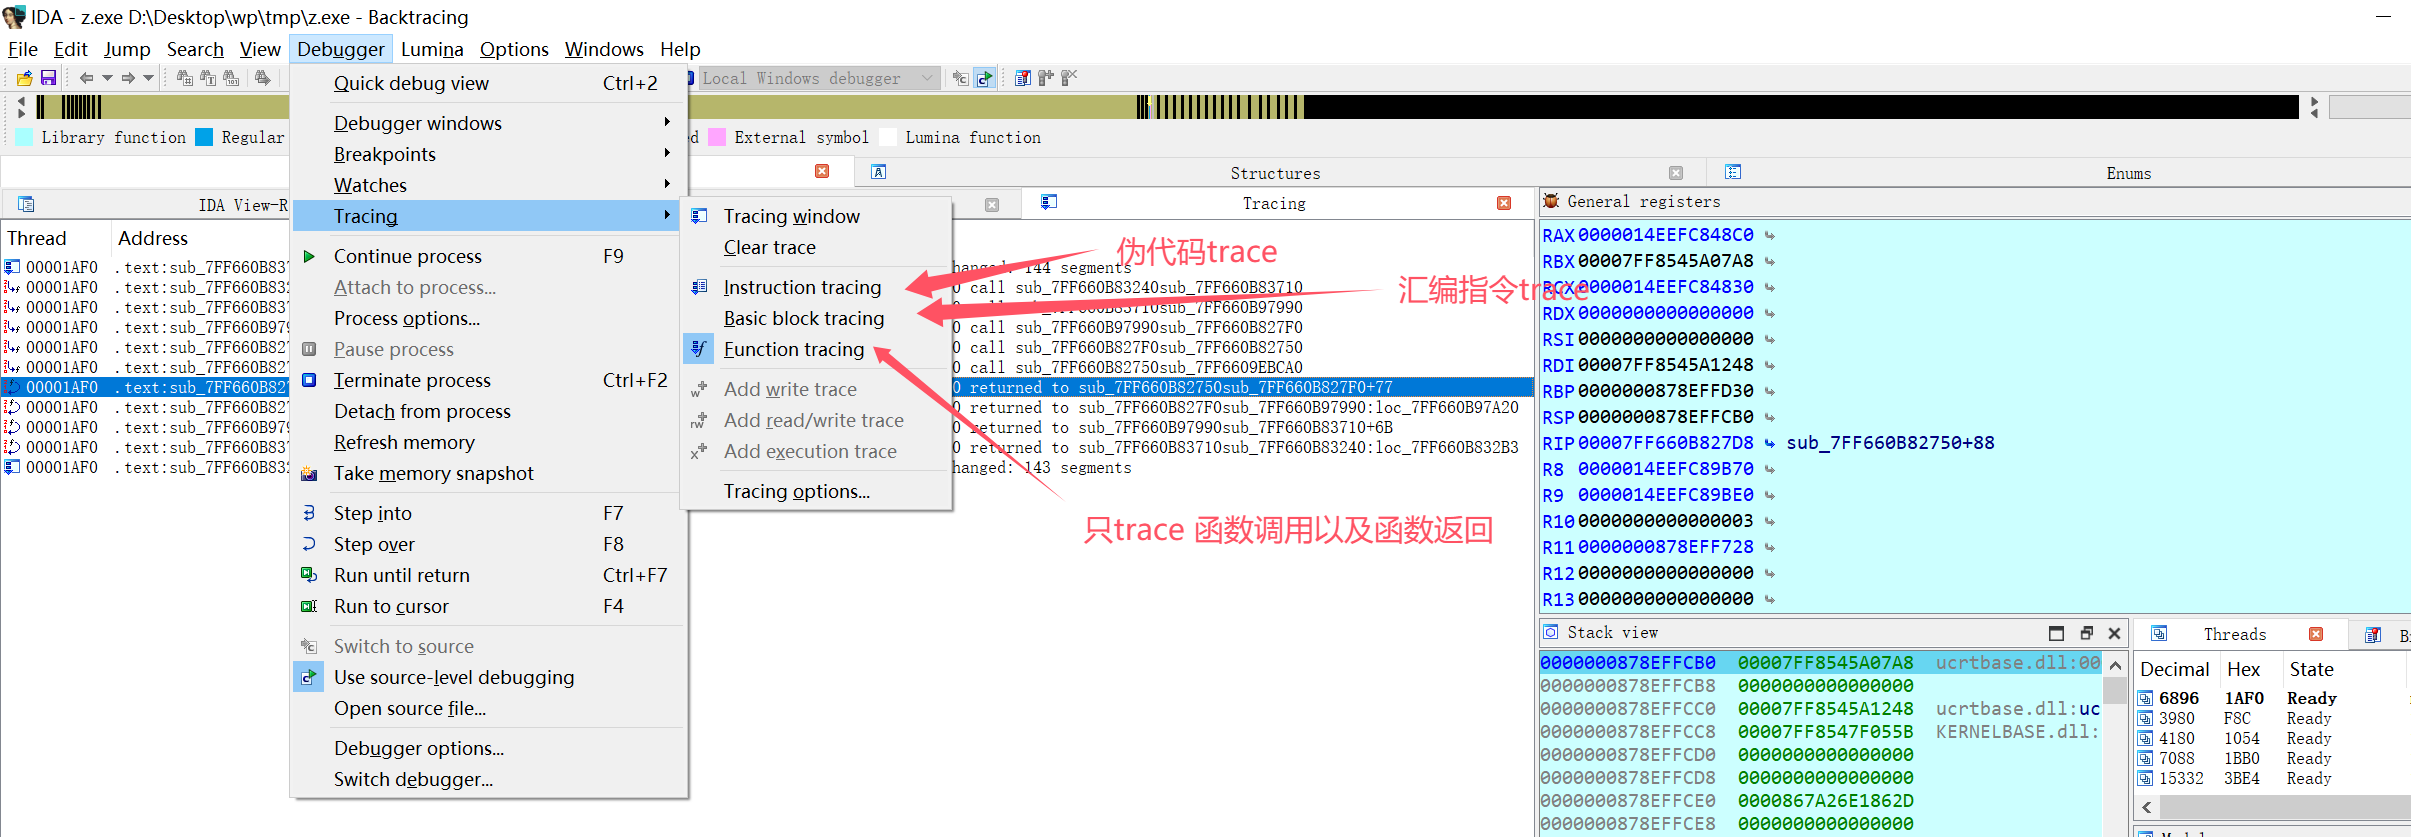Open the File menu

tap(22, 49)
